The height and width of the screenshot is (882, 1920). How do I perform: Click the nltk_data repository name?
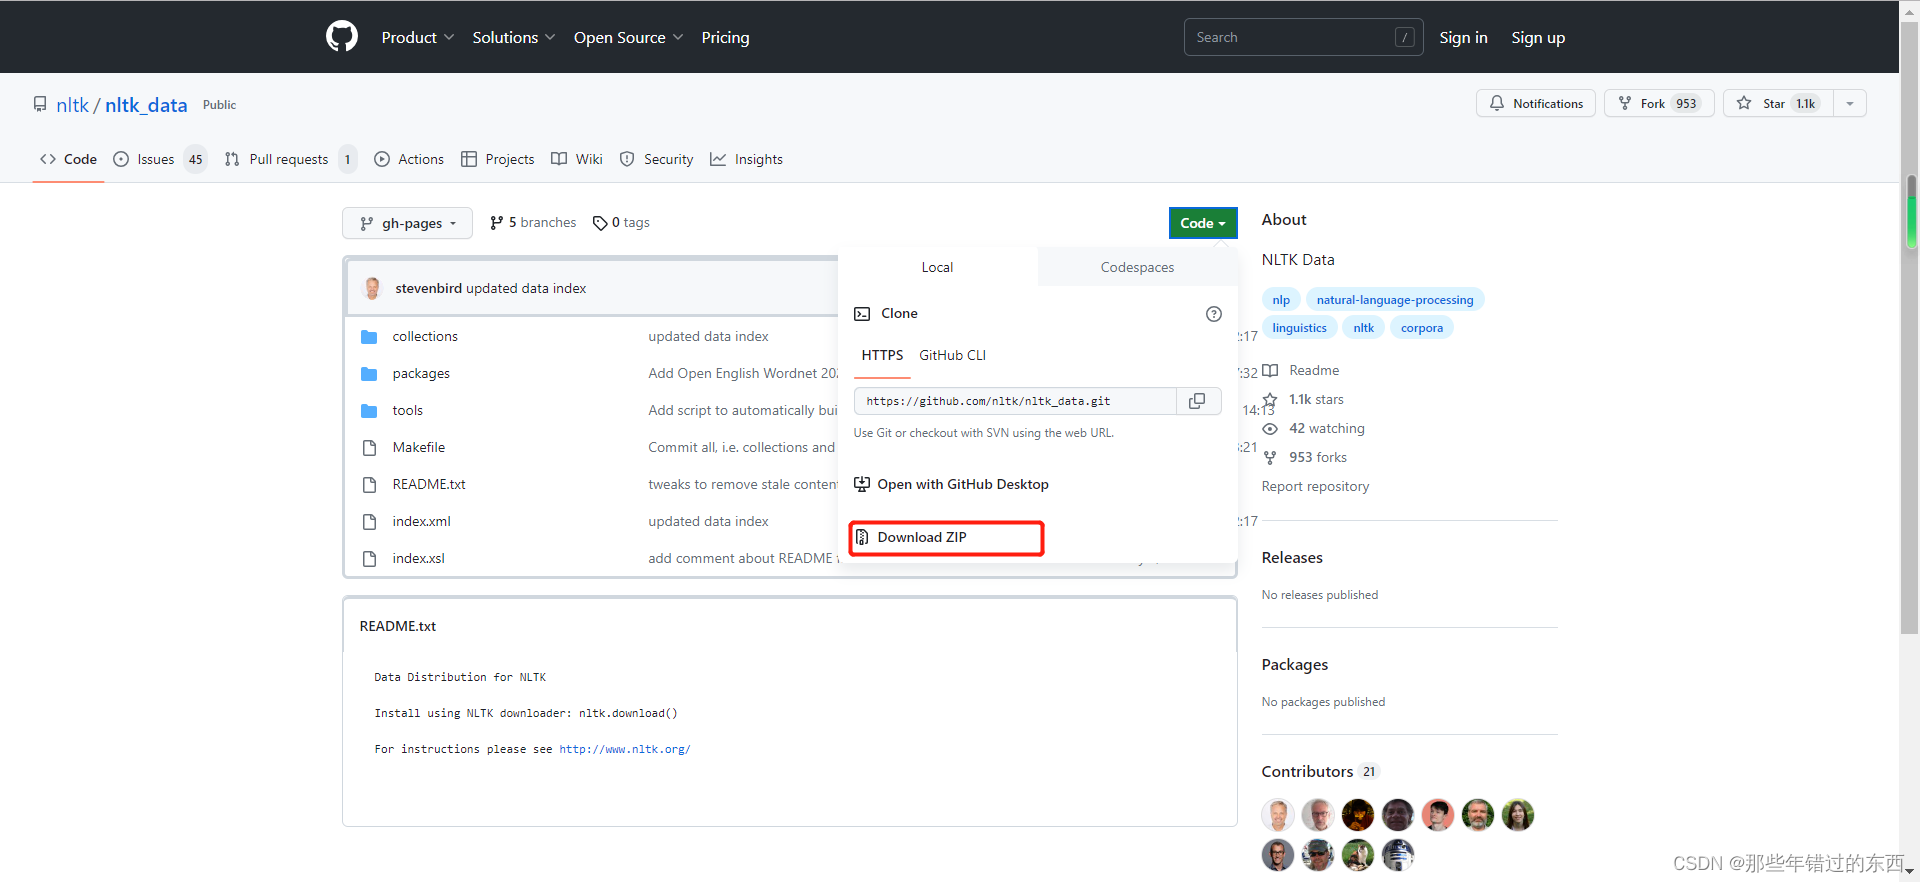[x=146, y=105]
